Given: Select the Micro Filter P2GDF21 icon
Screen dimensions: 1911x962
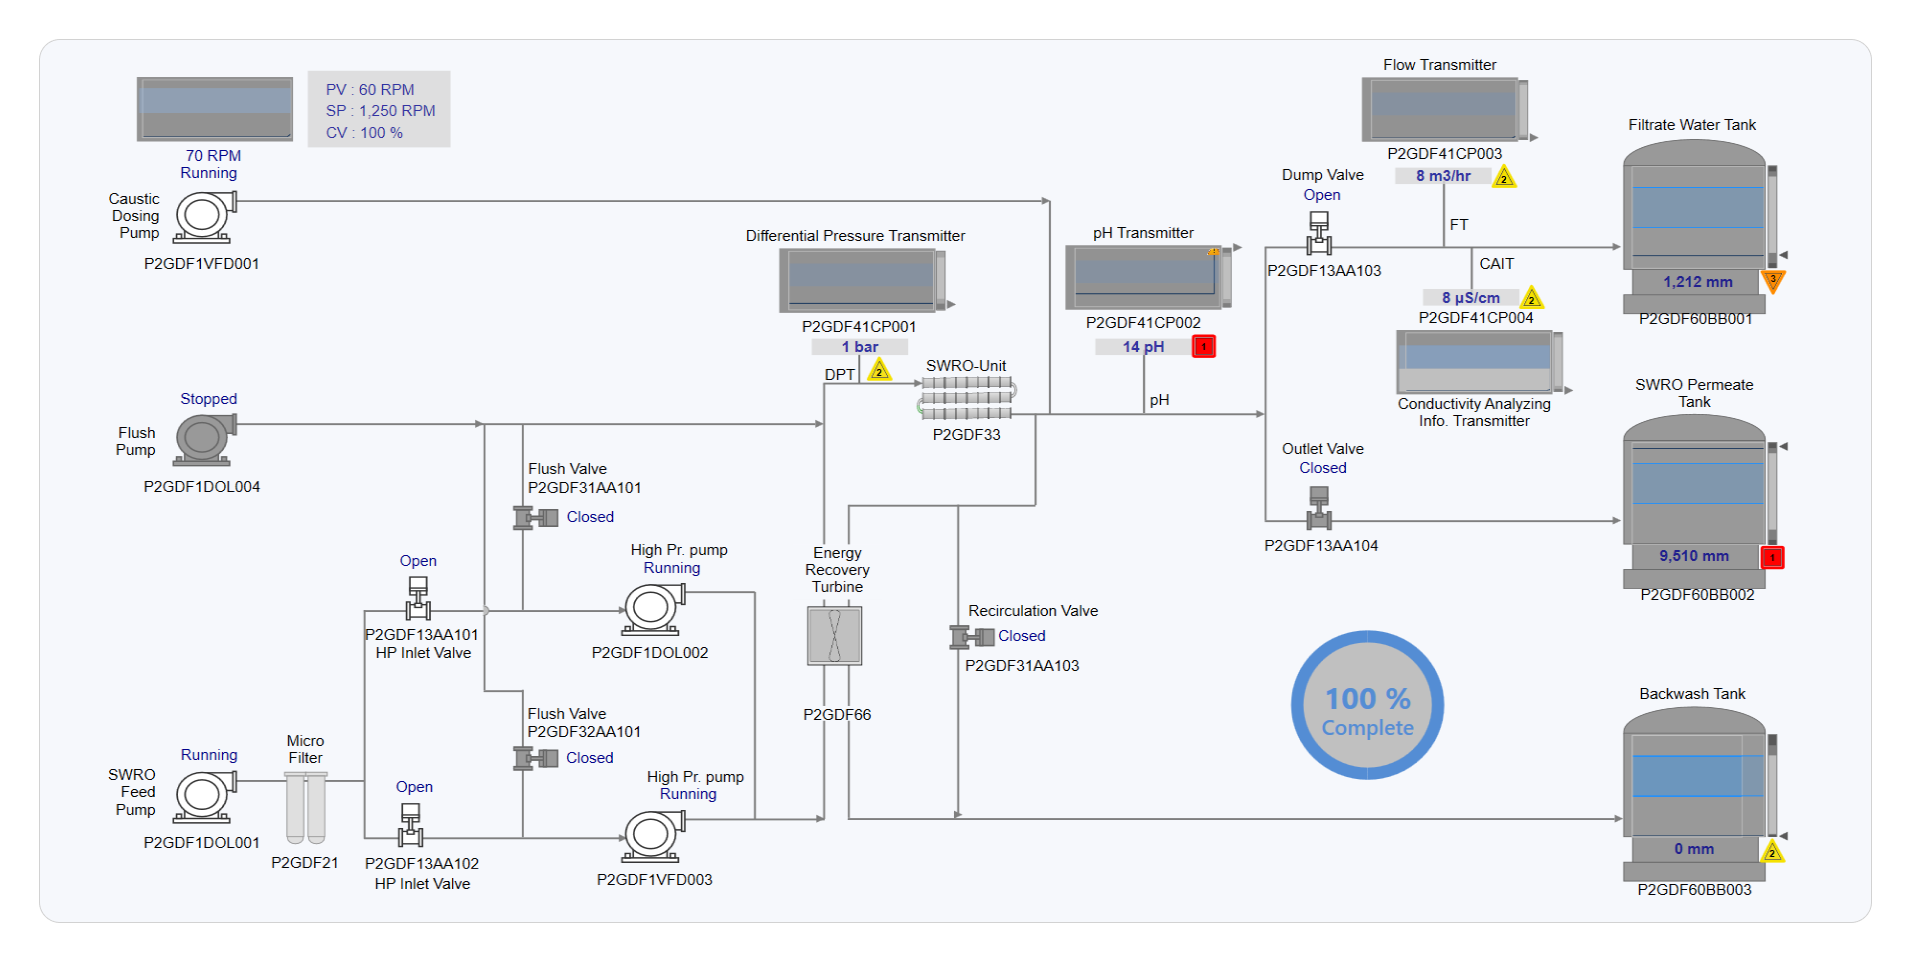Looking at the screenshot, I should pyautogui.click(x=305, y=808).
